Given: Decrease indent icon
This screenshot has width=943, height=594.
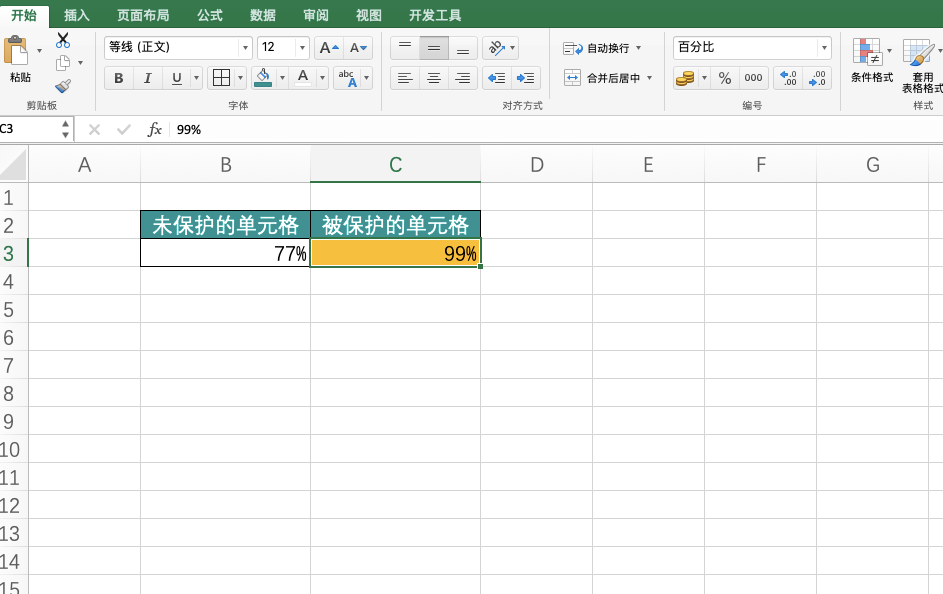Looking at the screenshot, I should pyautogui.click(x=496, y=78).
